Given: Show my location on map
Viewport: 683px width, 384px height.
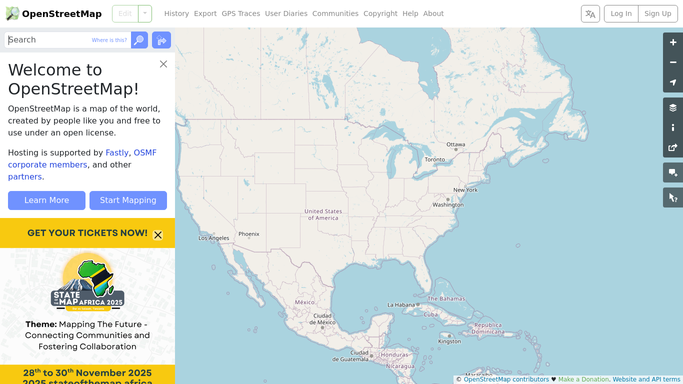Looking at the screenshot, I should tap(673, 82).
